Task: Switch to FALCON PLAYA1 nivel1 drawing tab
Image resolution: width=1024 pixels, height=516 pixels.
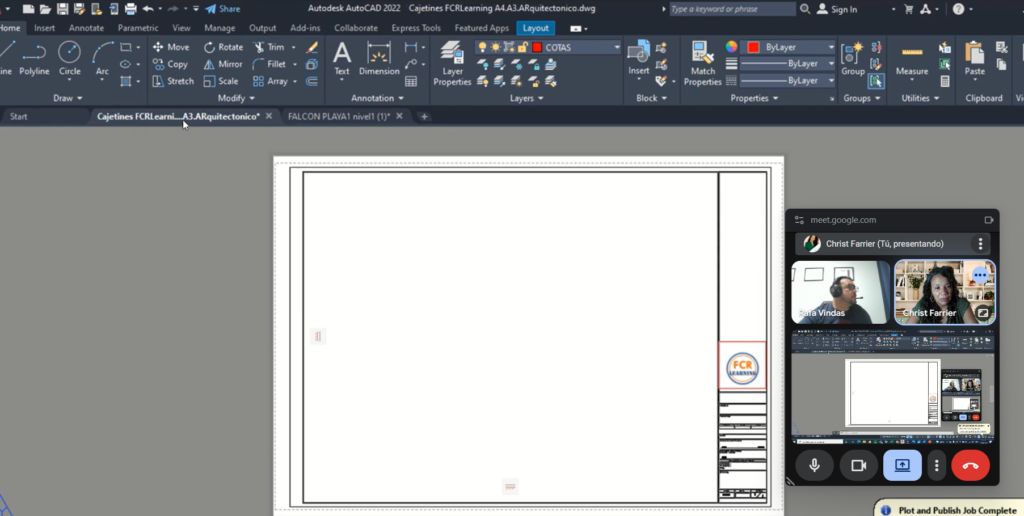Action: [339, 116]
